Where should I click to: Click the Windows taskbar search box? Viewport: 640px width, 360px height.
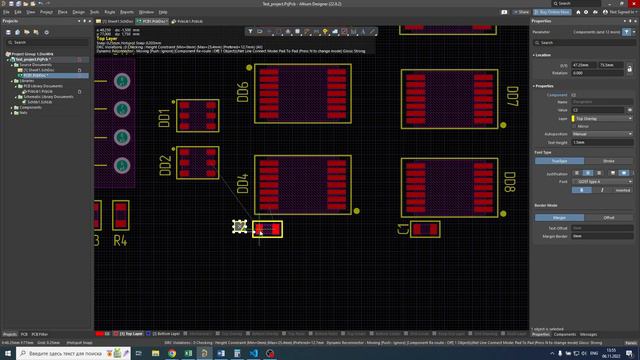[x=73, y=353]
